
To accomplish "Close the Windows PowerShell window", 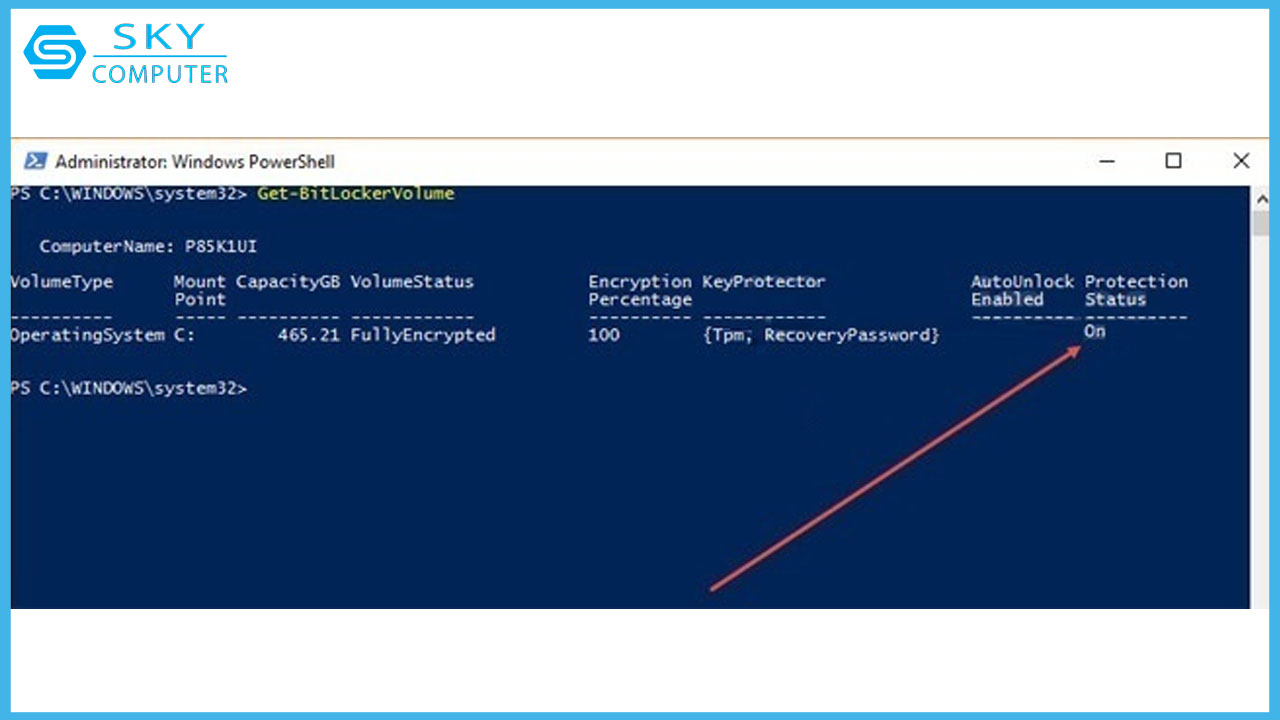I will point(1241,161).
